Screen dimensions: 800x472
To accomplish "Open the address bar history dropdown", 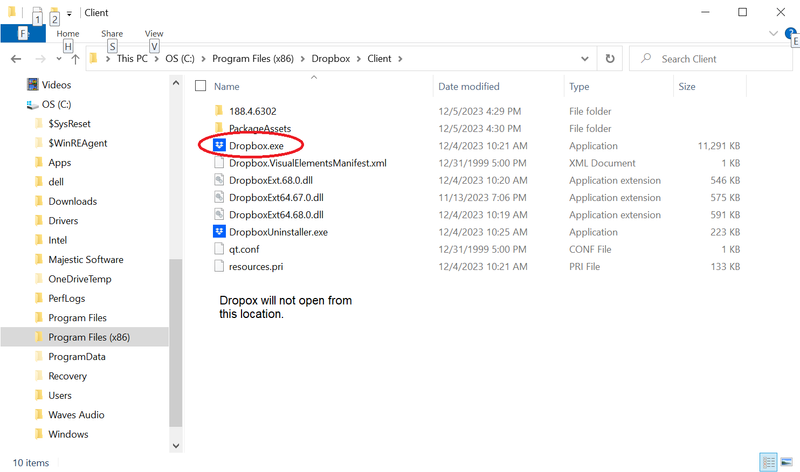I will coord(584,59).
